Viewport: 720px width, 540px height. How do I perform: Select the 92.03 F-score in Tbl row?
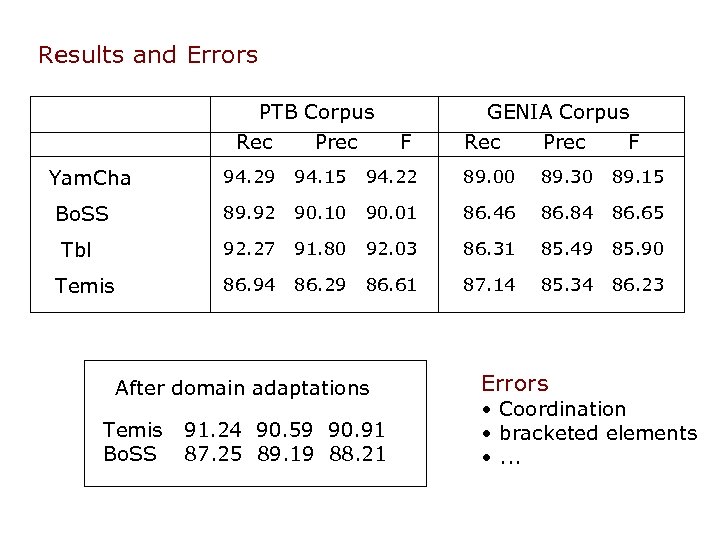pyautogui.click(x=393, y=248)
